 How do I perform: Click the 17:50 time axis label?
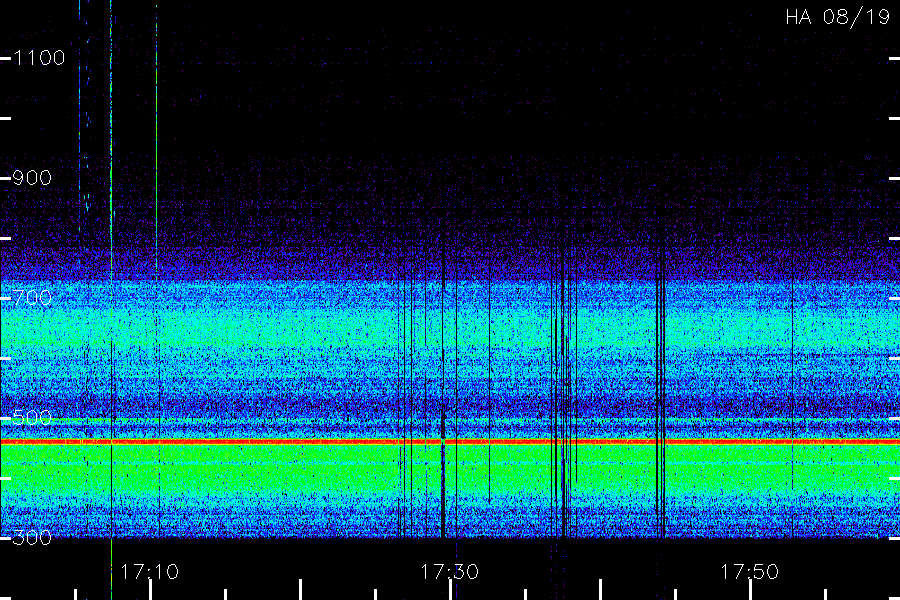[750, 572]
